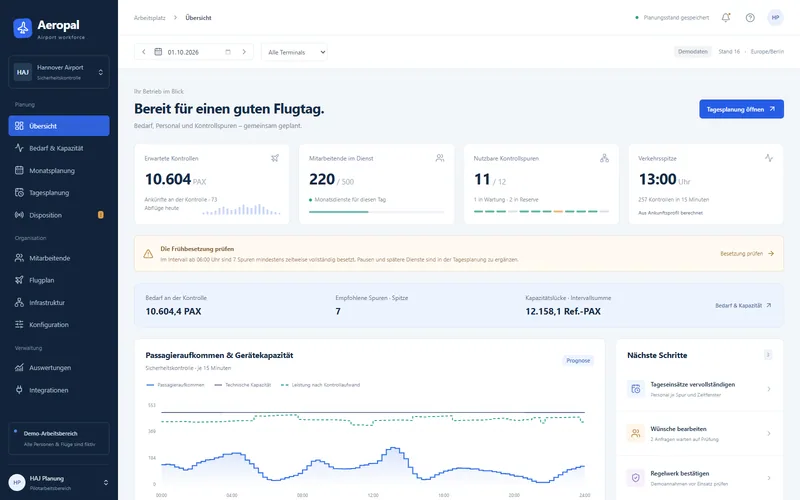Image resolution: width=800 pixels, height=500 pixels.
Task: Click the Mitarbeitende im Dienst progress bar
Action: (376, 212)
